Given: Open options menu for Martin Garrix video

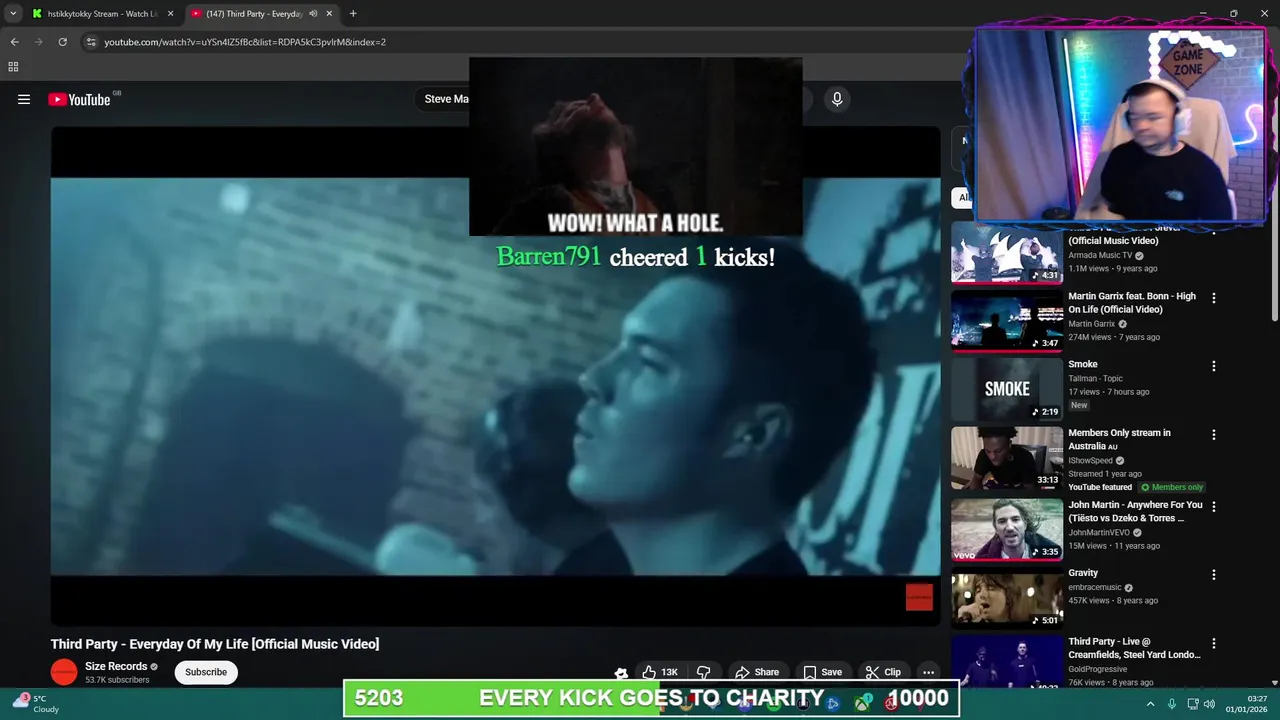Looking at the screenshot, I should click(1214, 298).
